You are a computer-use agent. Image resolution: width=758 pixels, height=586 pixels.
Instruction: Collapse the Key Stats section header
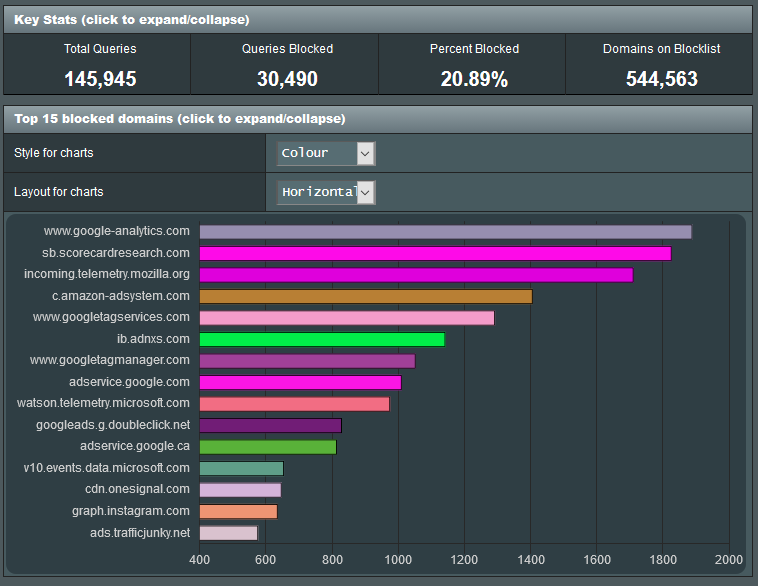pos(378,20)
